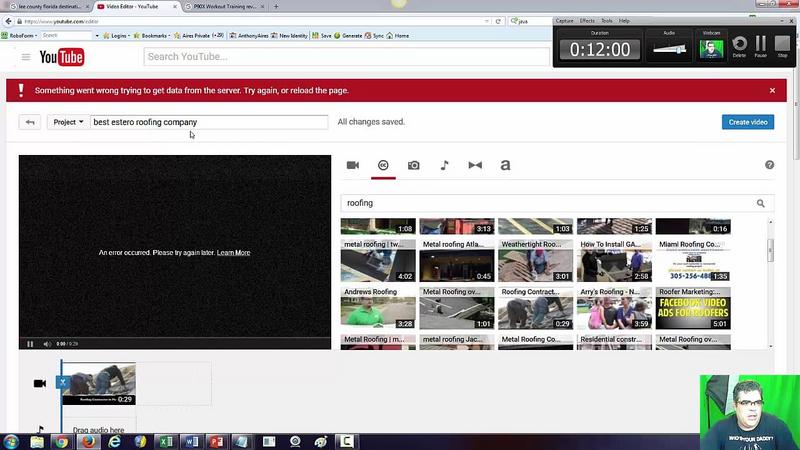800x450 pixels.
Task: Click New Identity in toolbar
Action: 289,36
